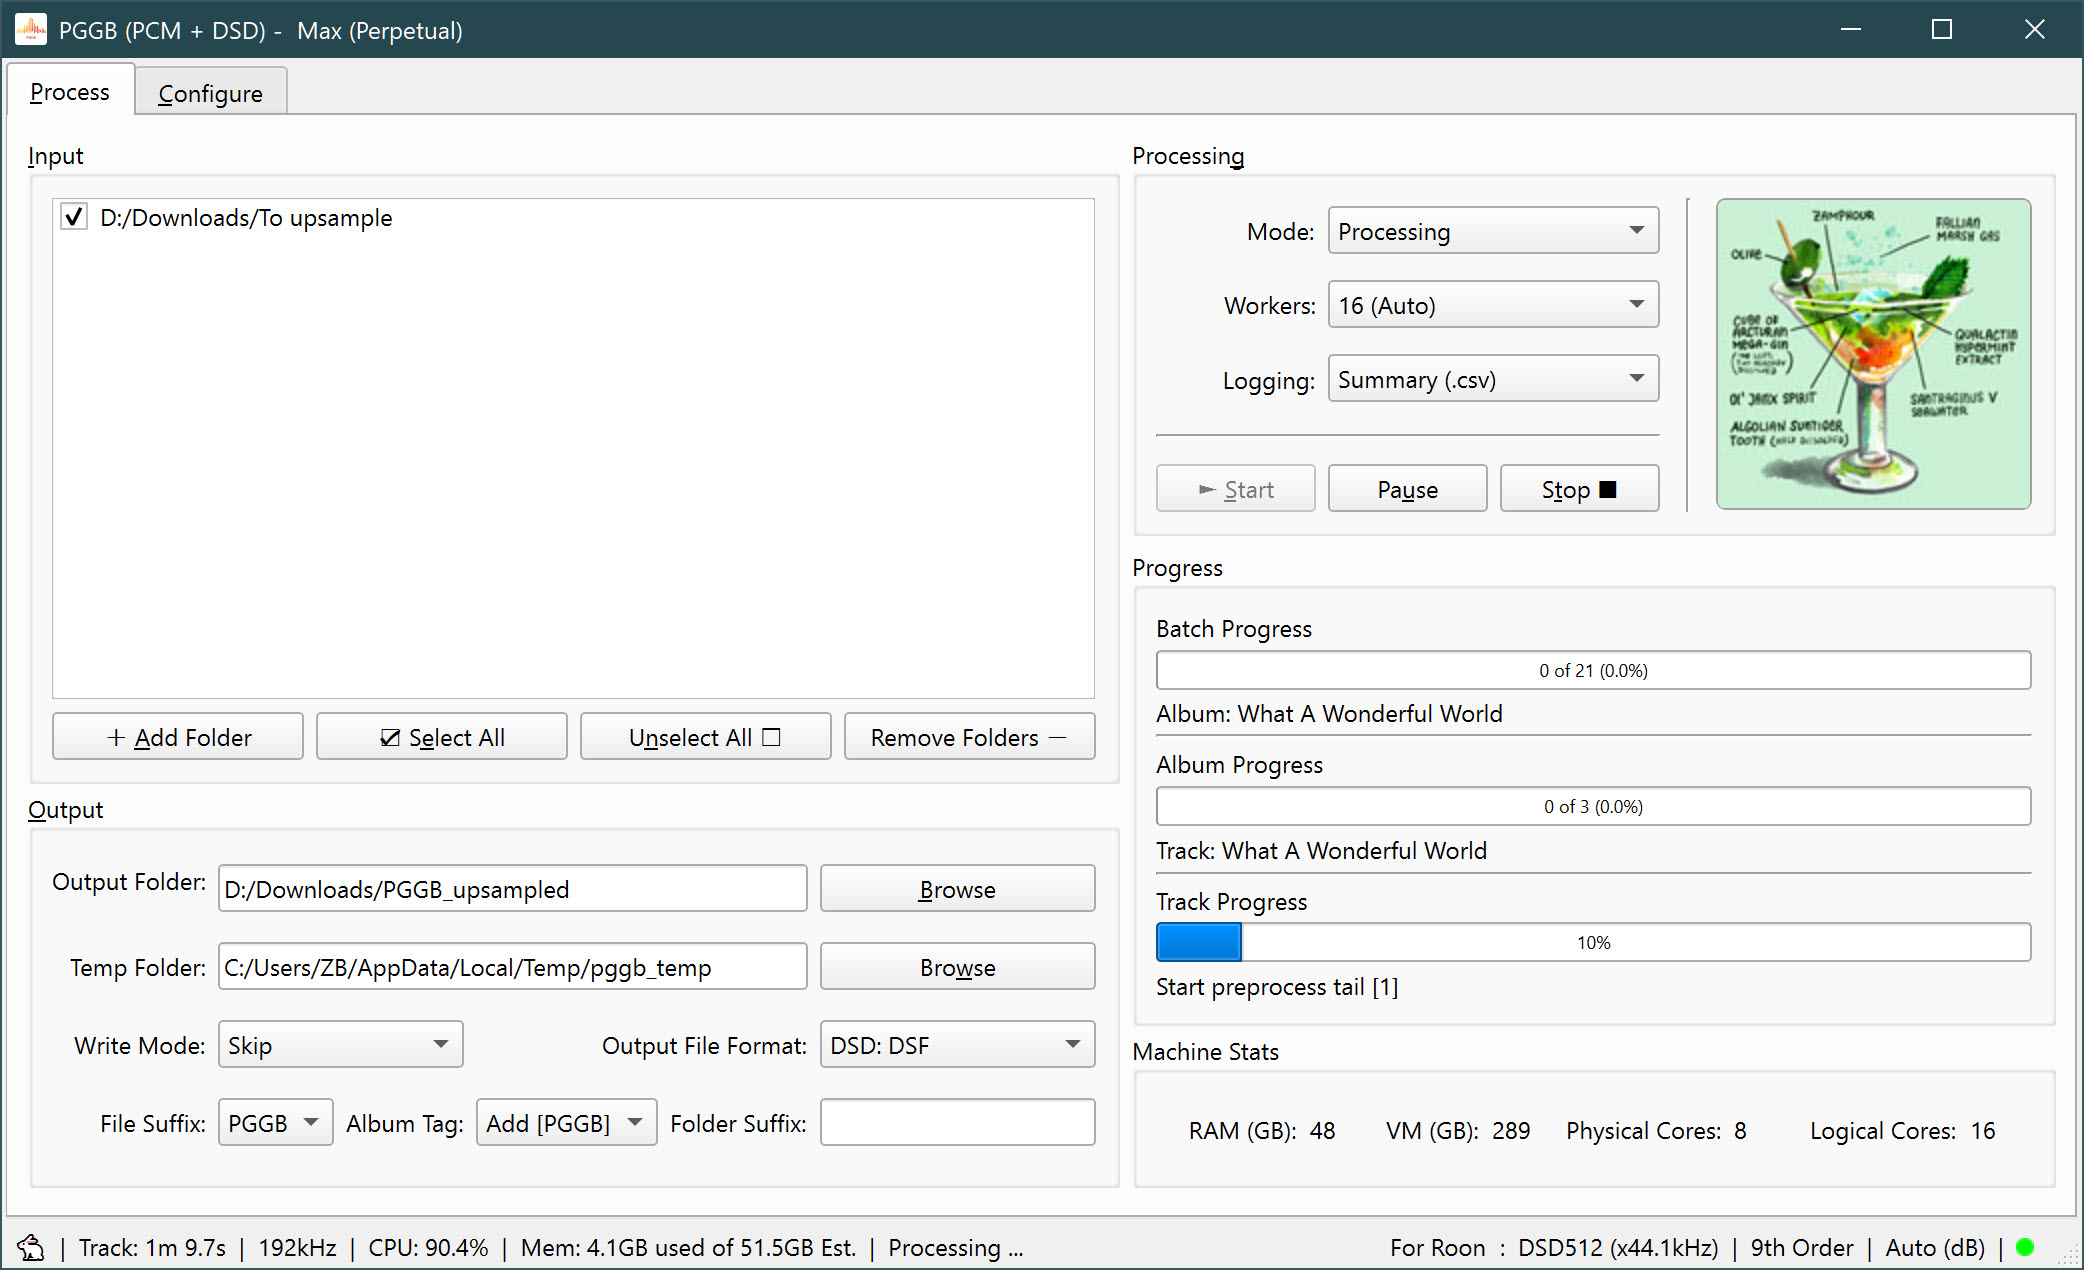Click the stop square icon on Stop button

pos(1606,489)
